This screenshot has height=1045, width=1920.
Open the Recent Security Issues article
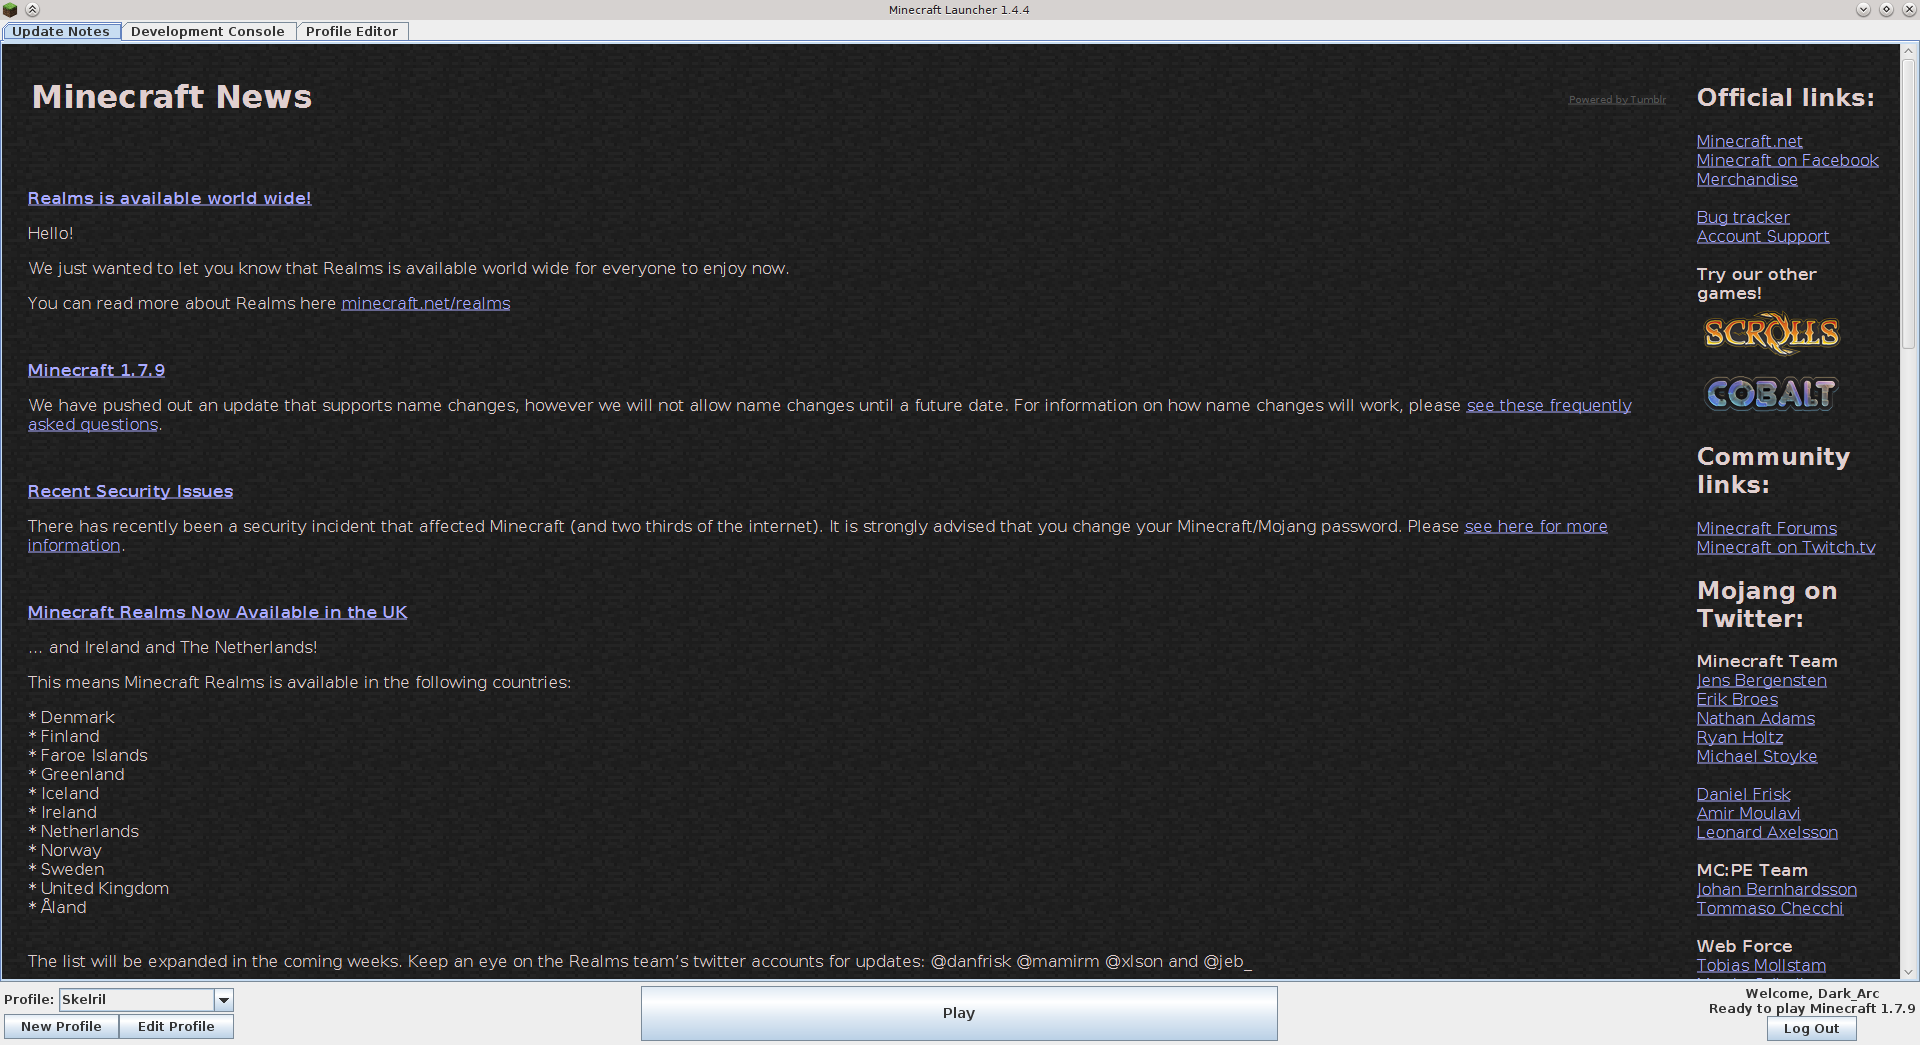click(130, 491)
